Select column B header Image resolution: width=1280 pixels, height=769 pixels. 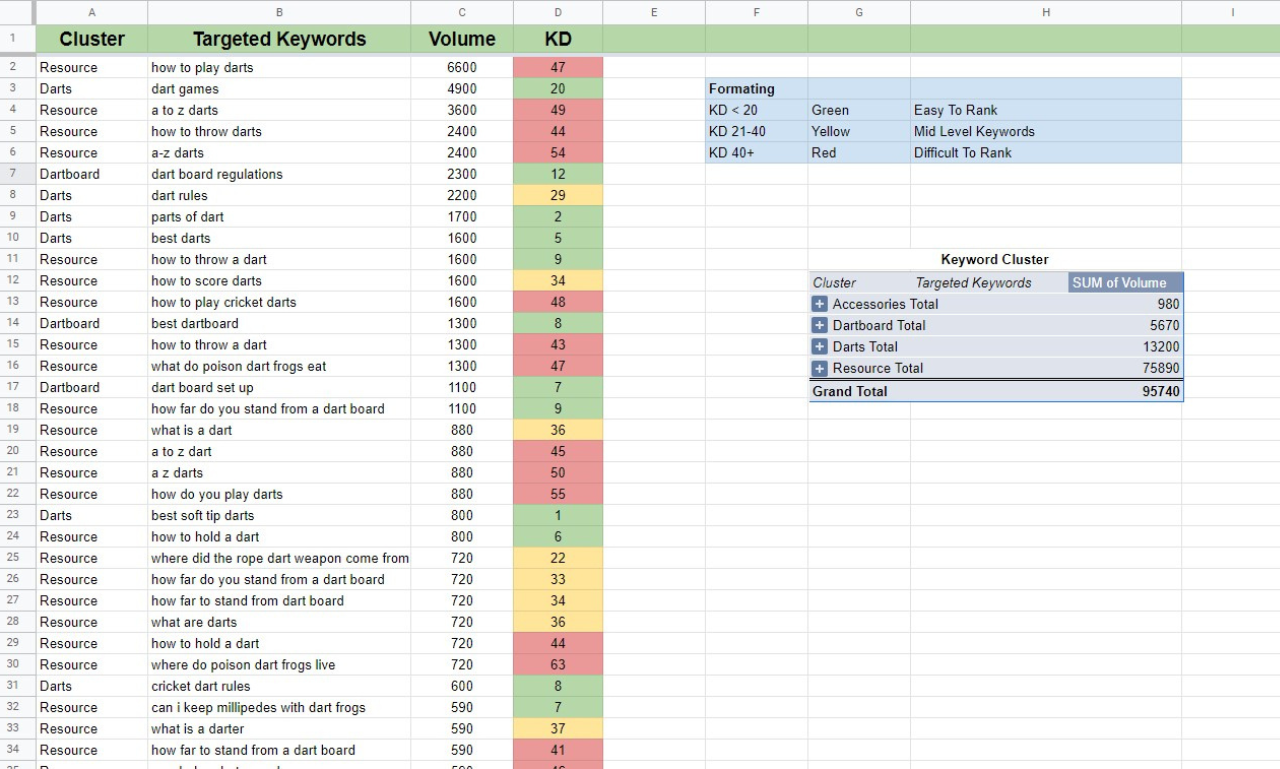coord(279,12)
